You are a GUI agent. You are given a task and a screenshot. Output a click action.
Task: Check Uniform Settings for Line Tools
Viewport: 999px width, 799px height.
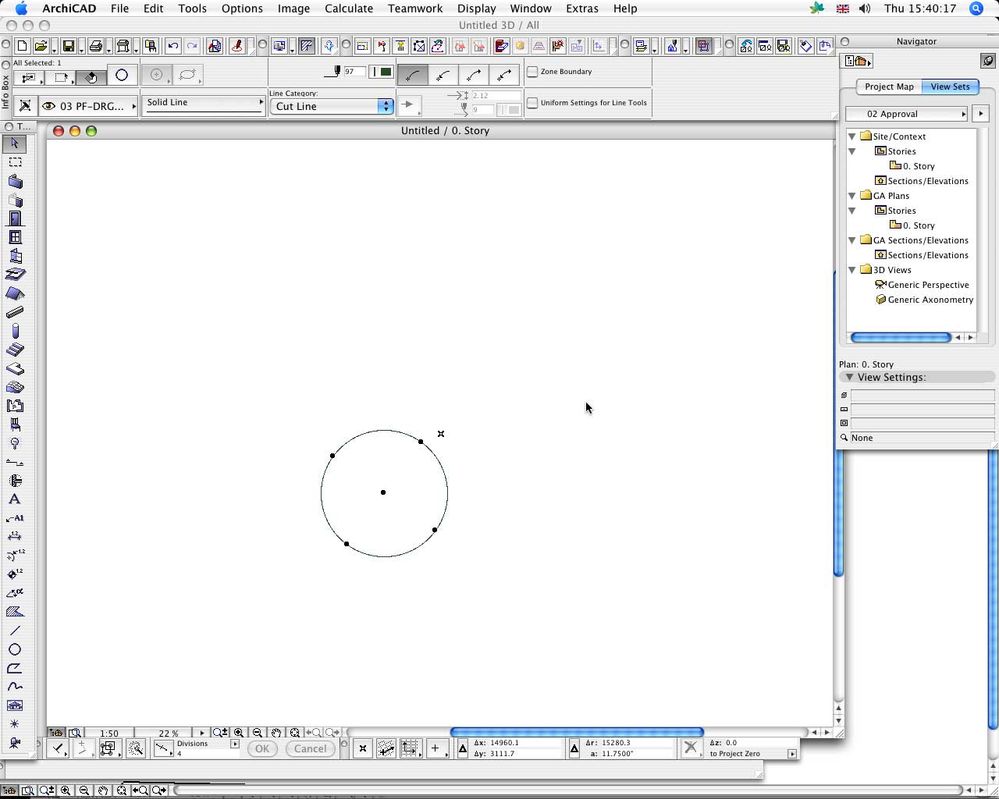534,102
